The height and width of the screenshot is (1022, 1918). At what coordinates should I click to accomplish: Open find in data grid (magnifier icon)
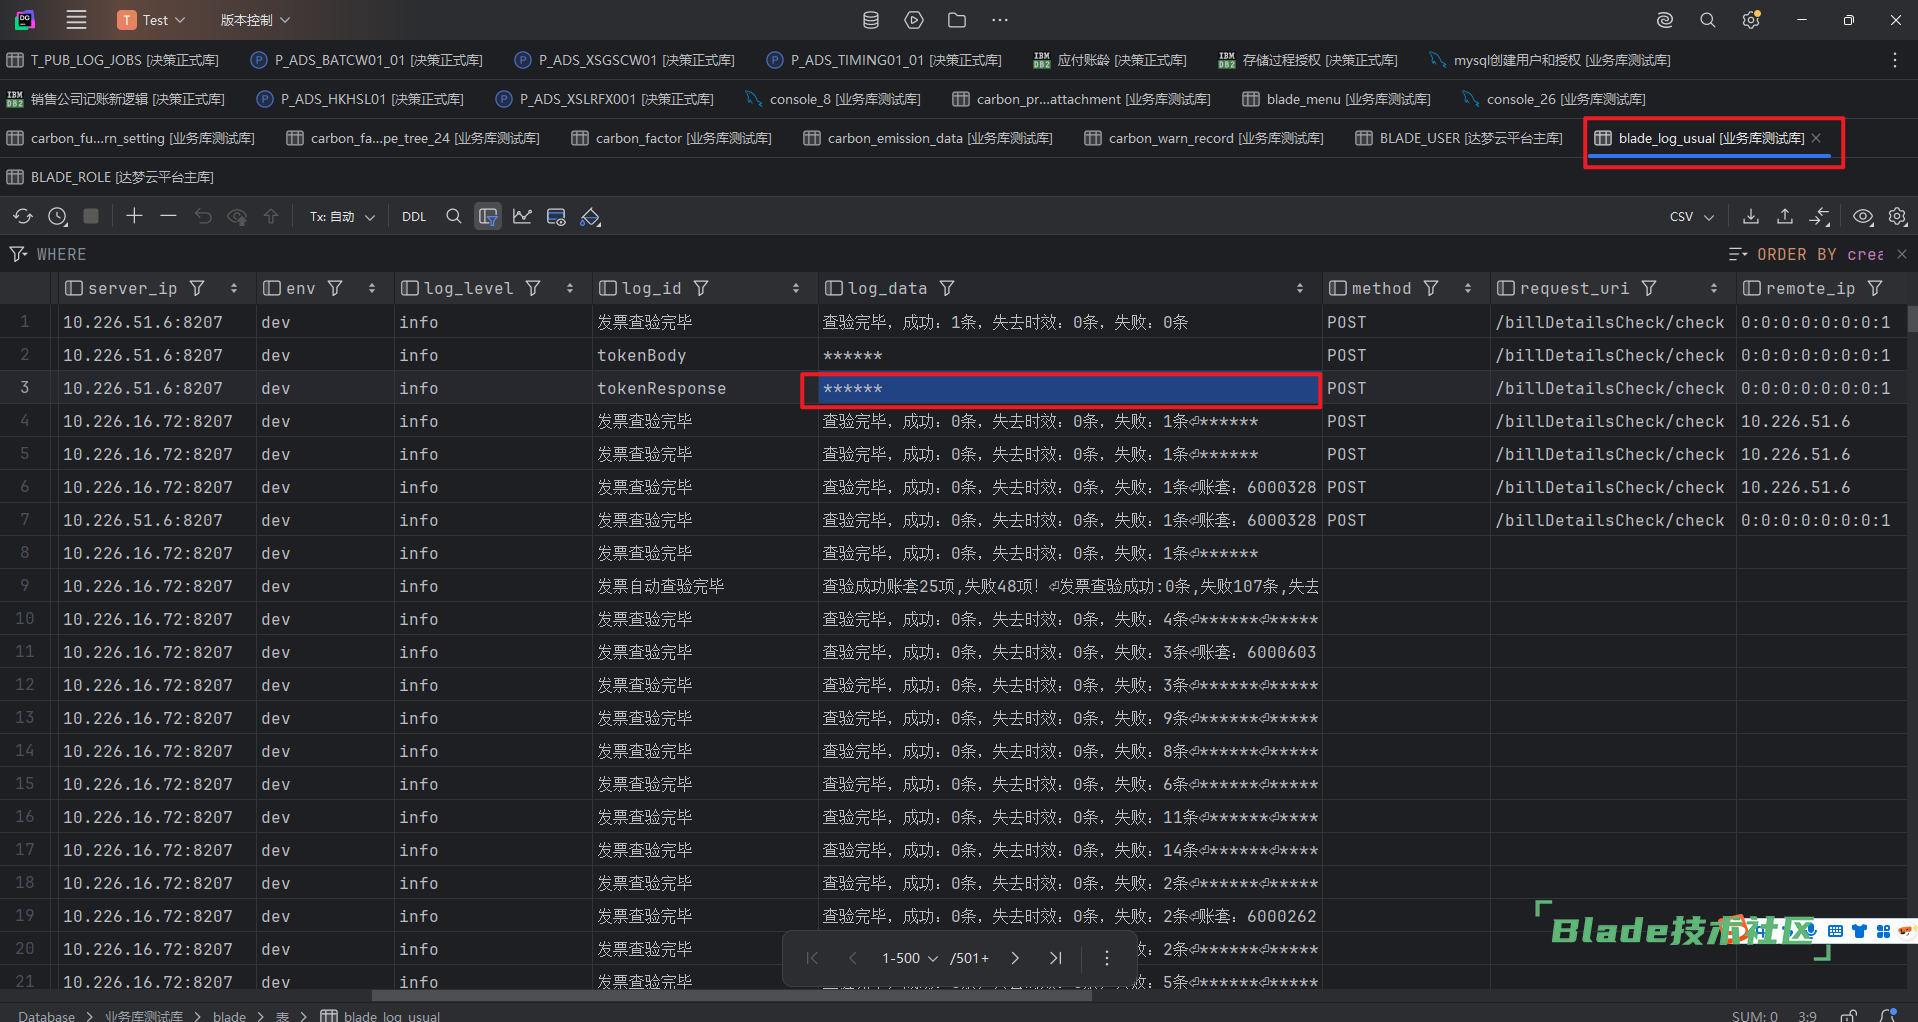coord(454,216)
